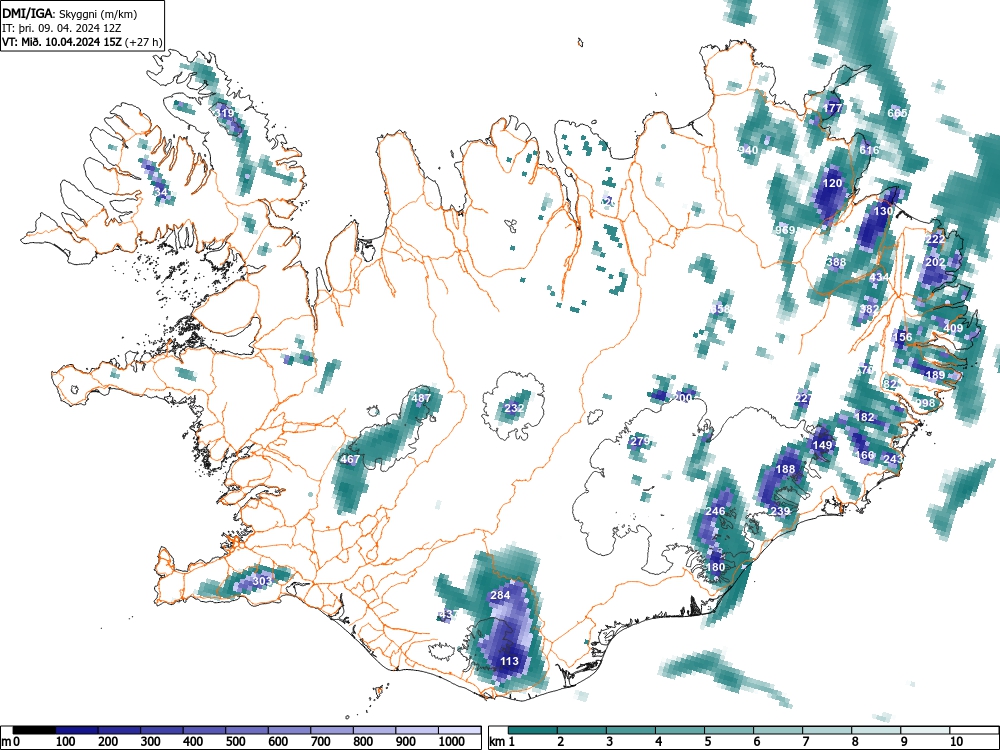Click the 616 visibility label

(869, 151)
